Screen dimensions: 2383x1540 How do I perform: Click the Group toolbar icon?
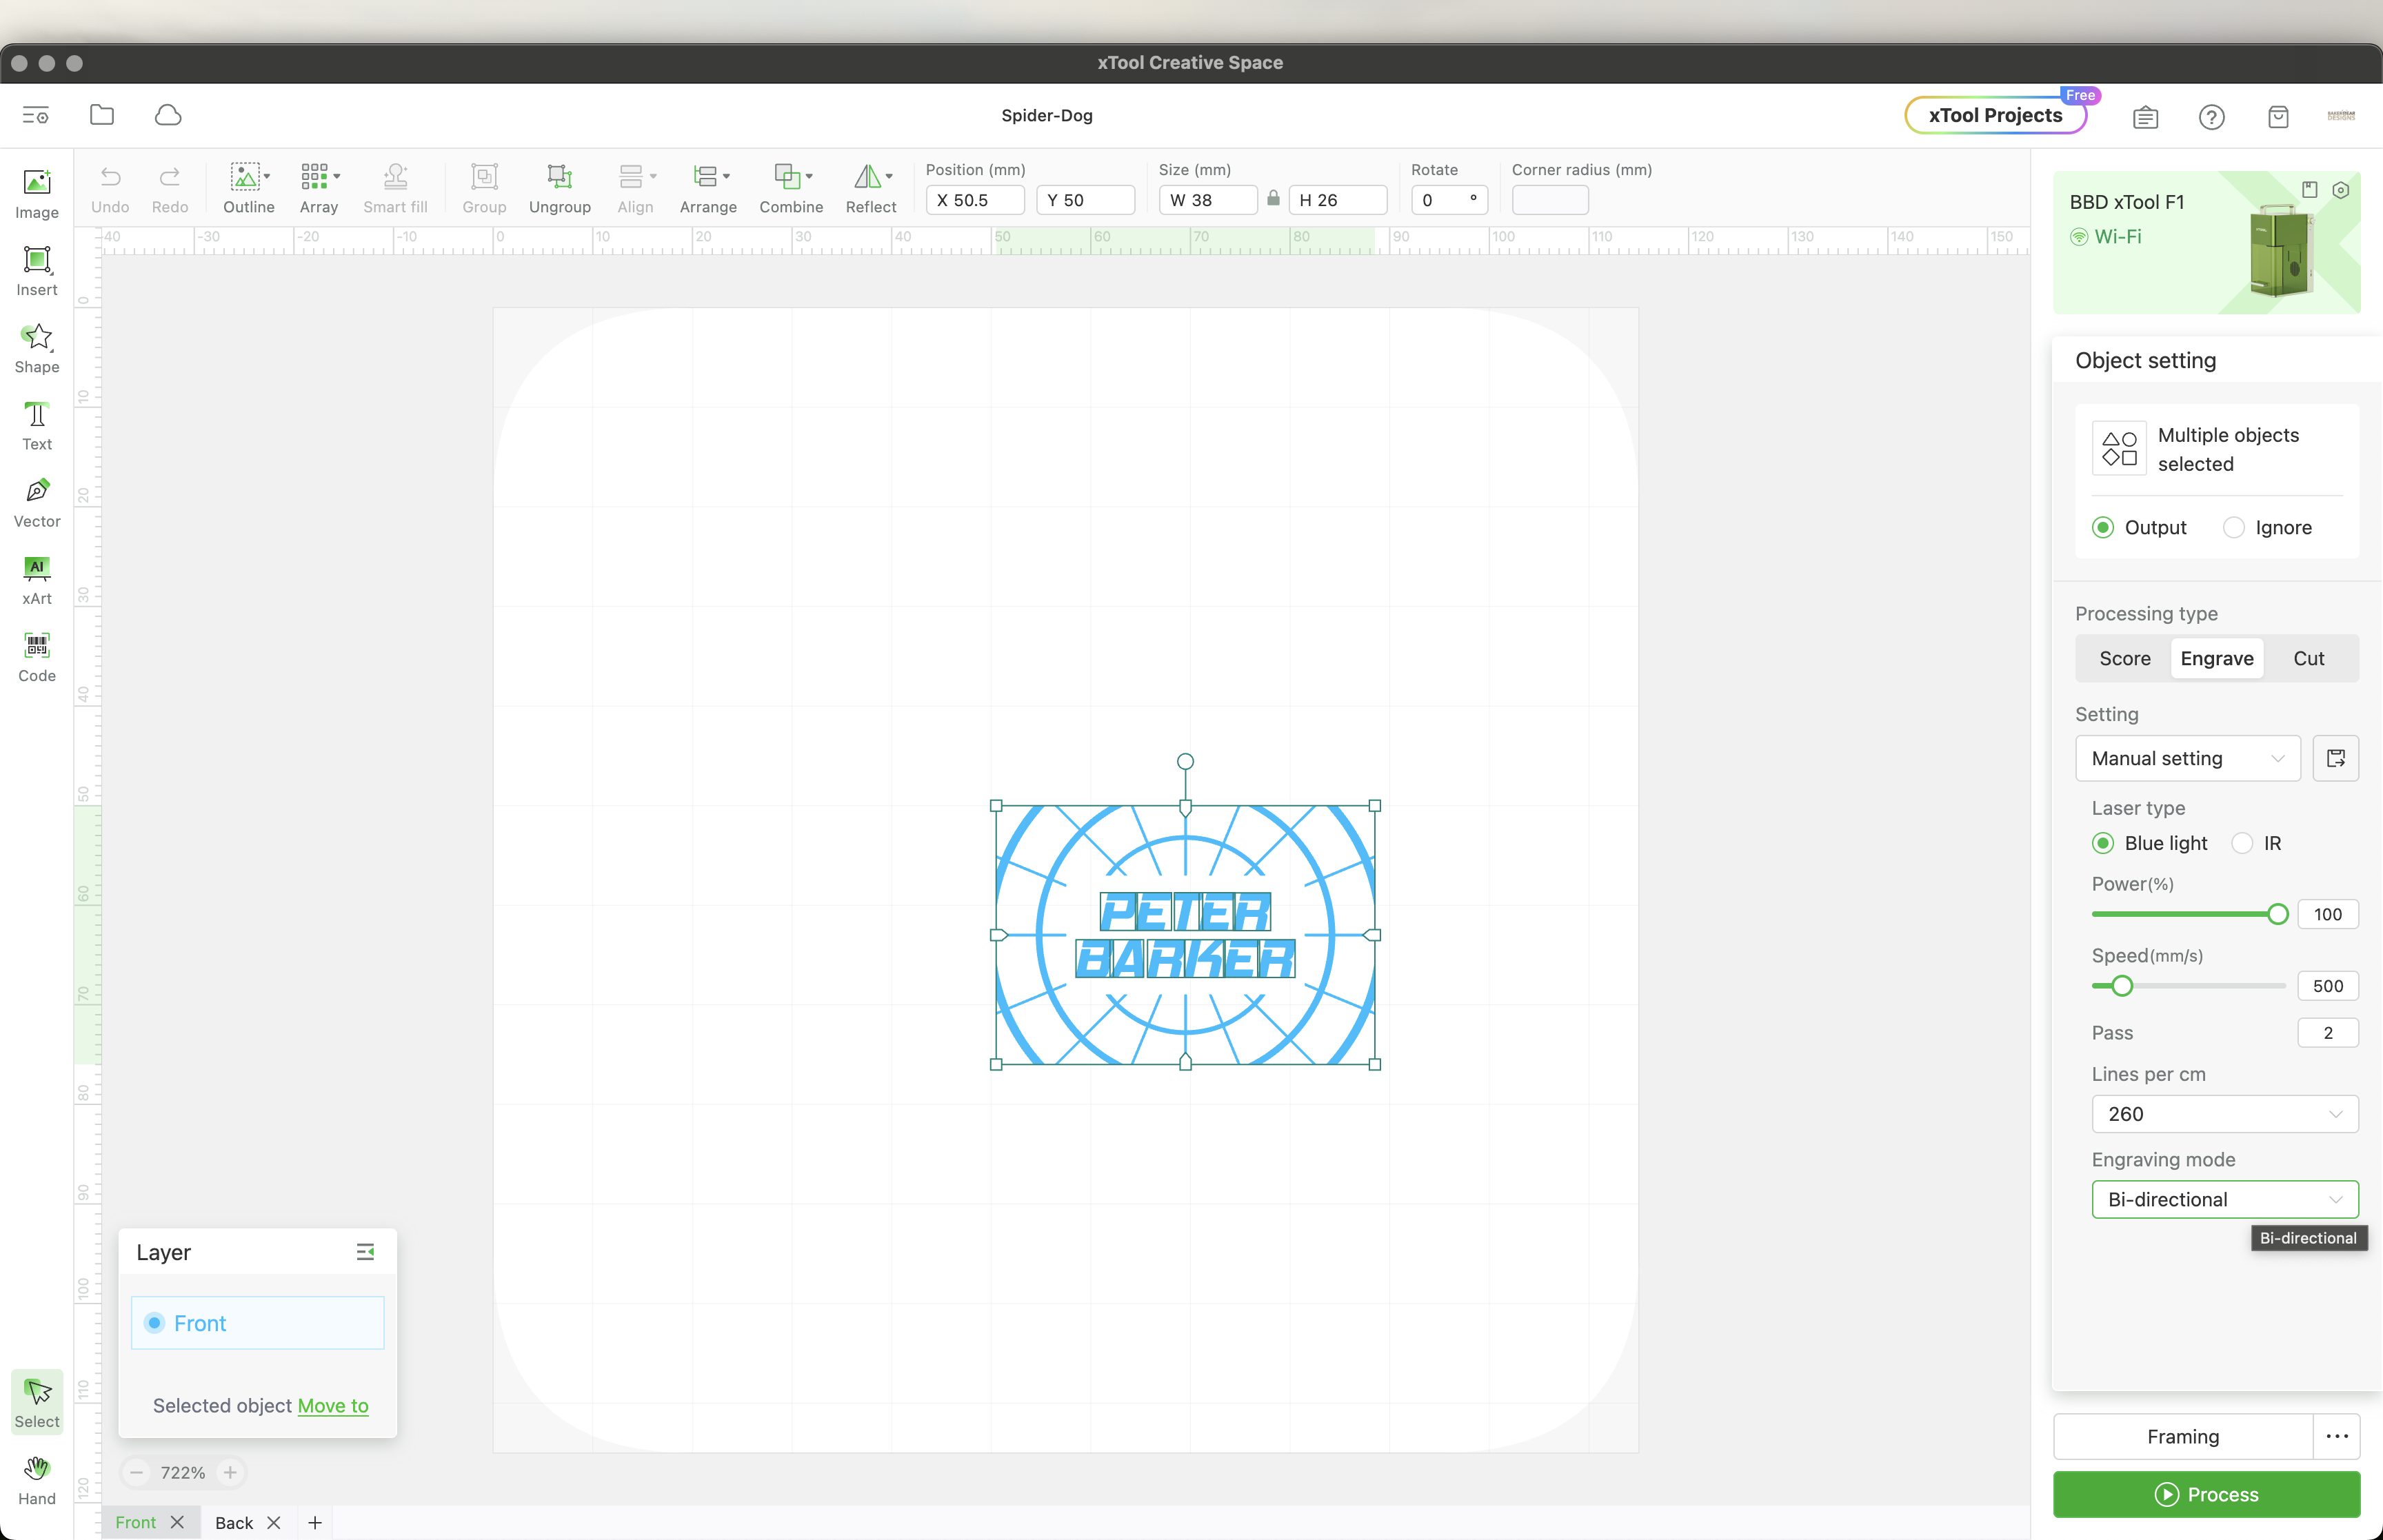pos(484,188)
